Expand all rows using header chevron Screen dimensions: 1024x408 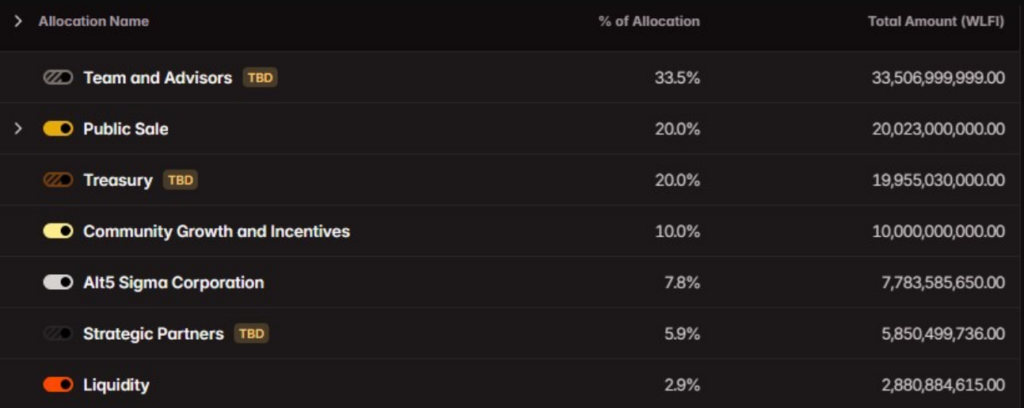[x=17, y=21]
